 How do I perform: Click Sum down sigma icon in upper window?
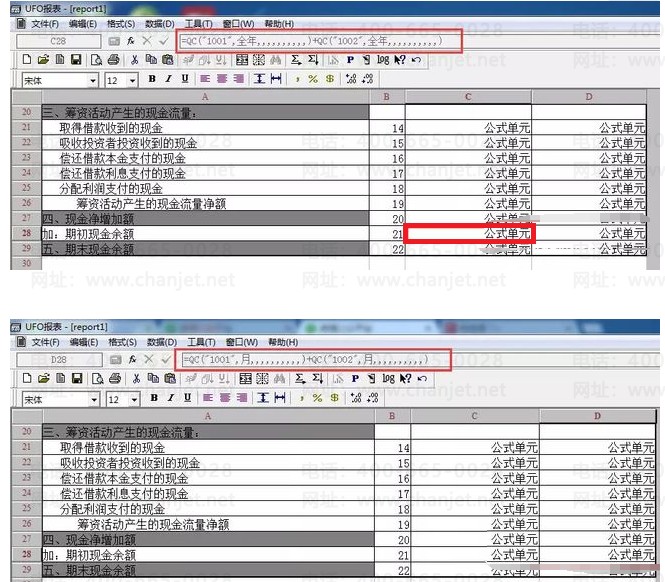313,60
